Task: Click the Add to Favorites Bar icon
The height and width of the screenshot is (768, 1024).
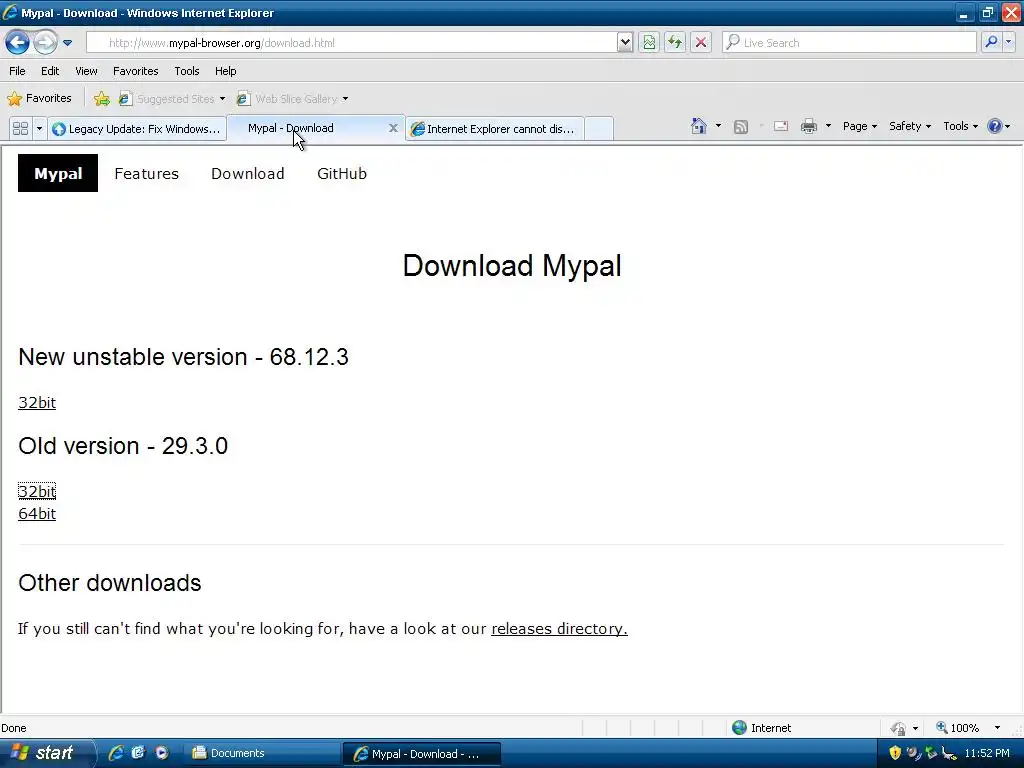Action: tap(102, 99)
